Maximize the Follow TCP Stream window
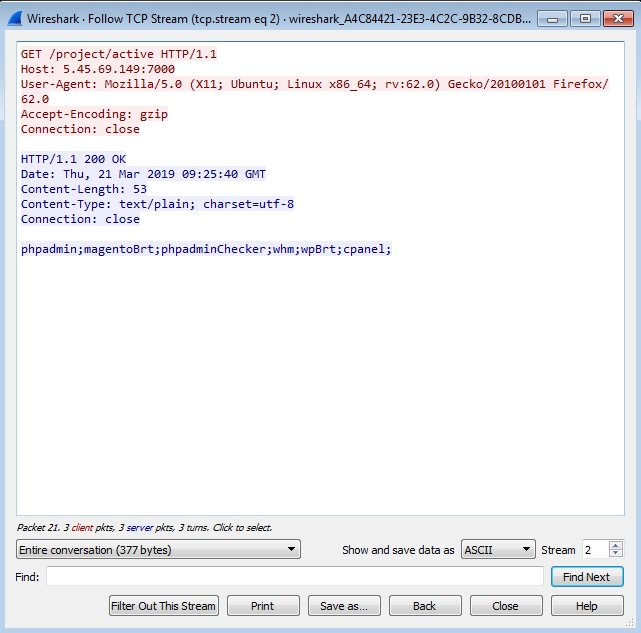 coord(585,18)
